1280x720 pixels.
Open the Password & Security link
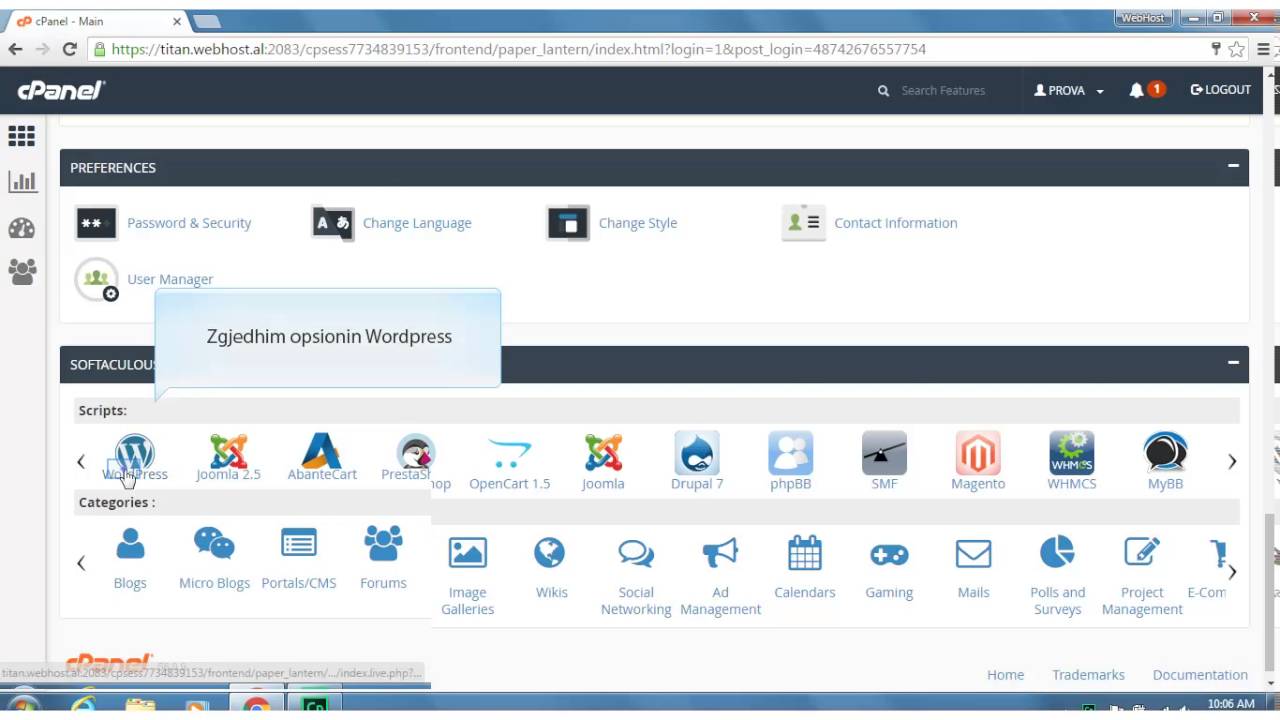(189, 223)
